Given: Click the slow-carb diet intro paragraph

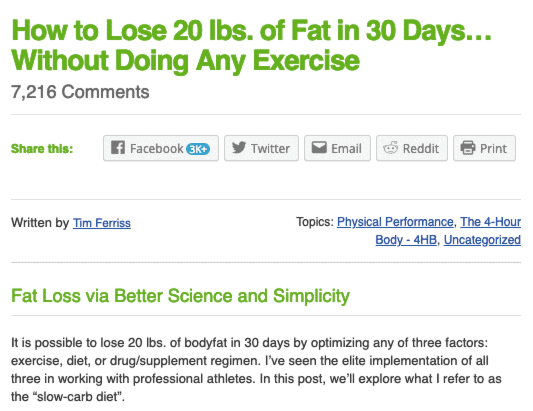Looking at the screenshot, I should point(256,370).
